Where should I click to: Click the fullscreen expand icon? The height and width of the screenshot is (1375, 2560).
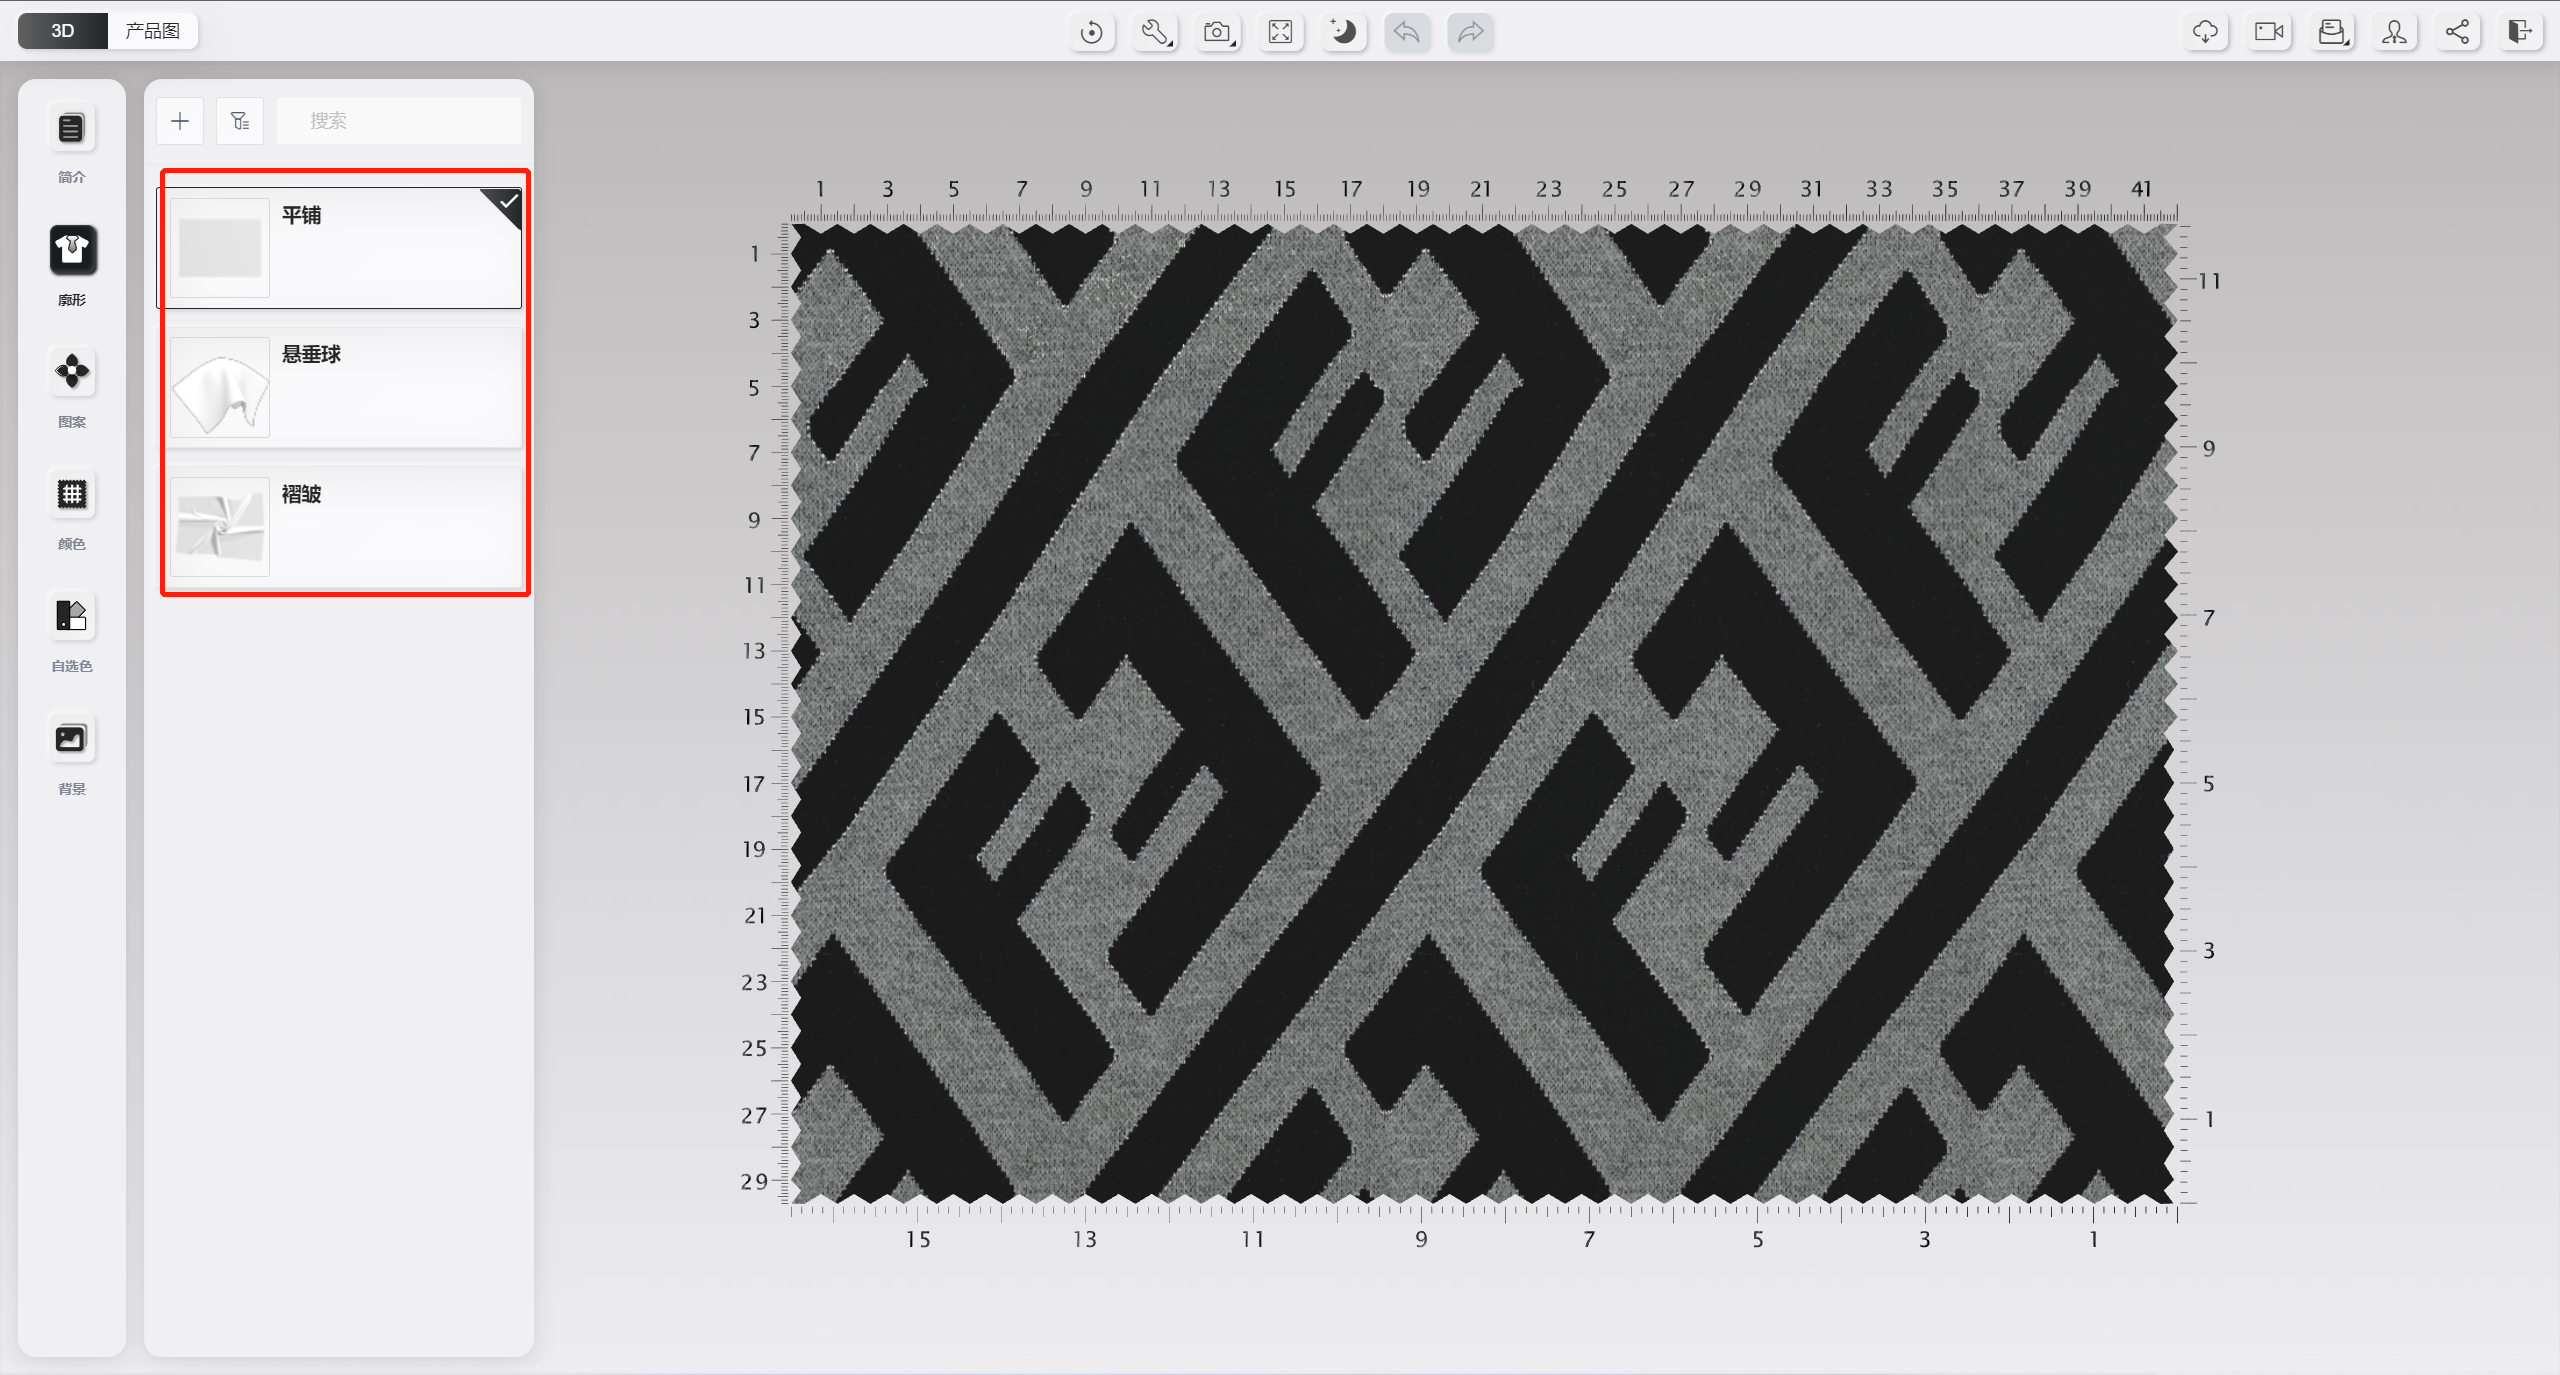[x=1280, y=32]
